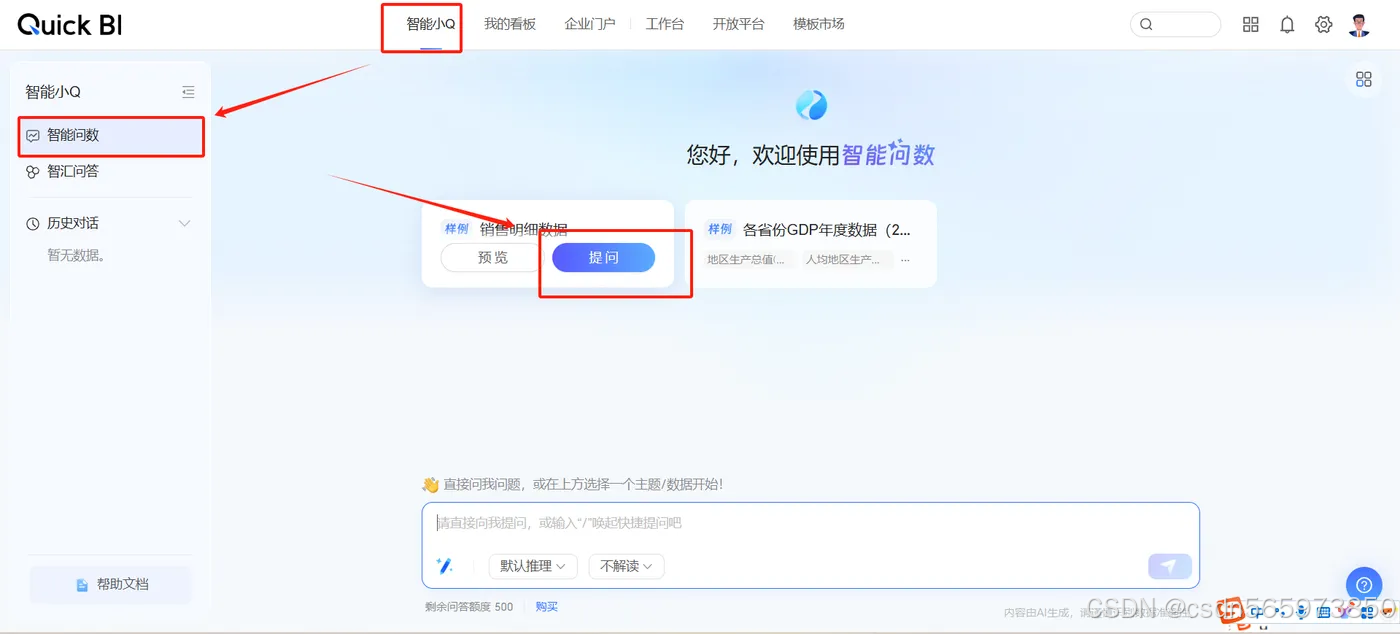Click the AI magic wand icon near input
The image size is (1400, 634).
(444, 566)
